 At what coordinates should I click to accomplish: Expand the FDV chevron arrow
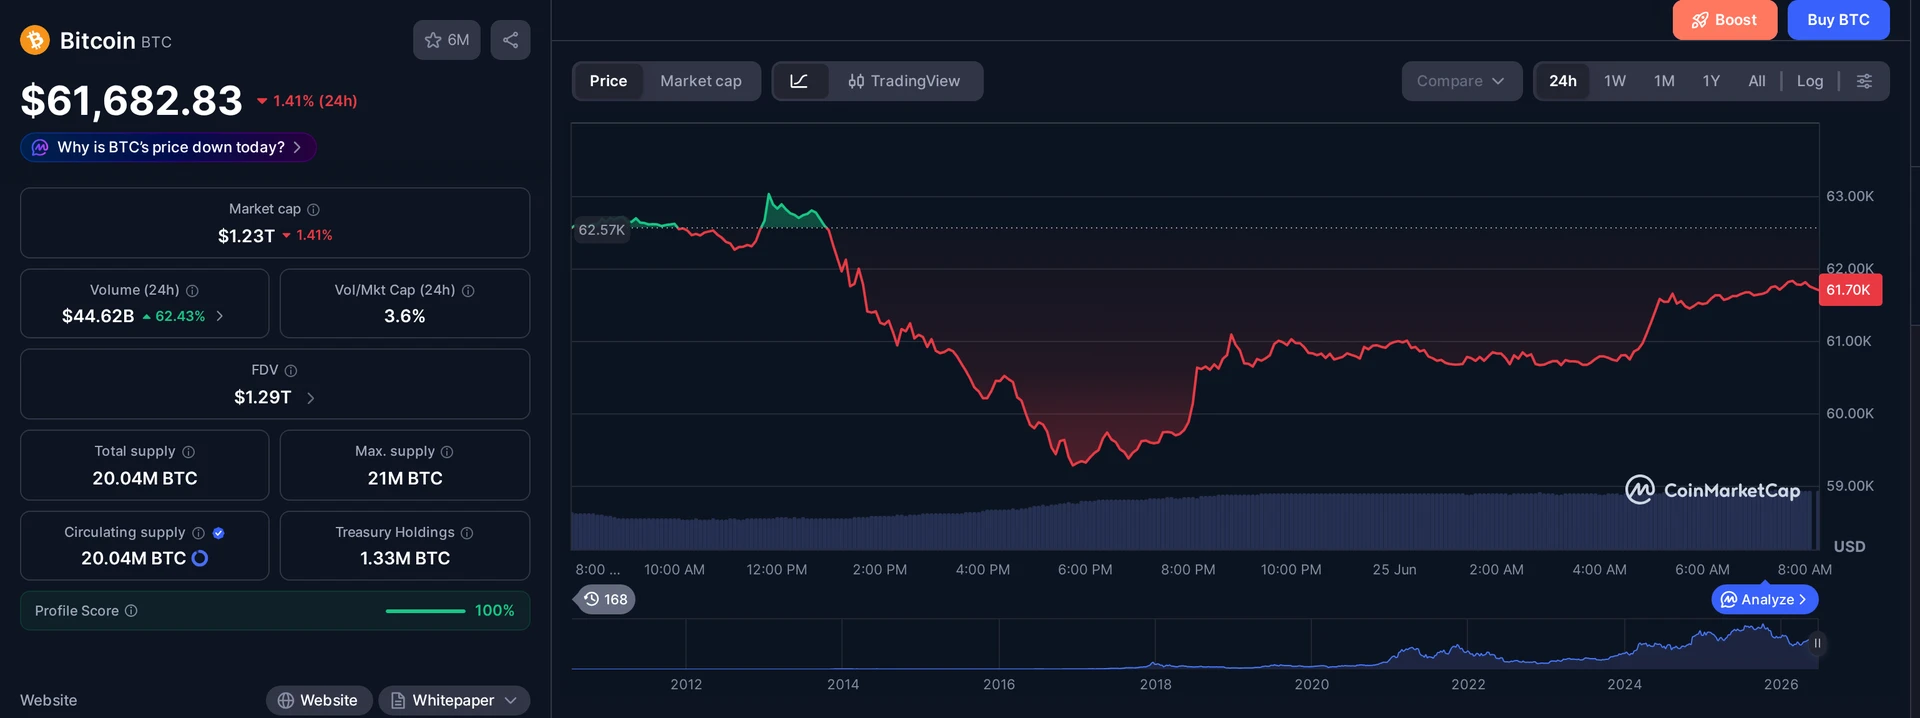pos(310,398)
